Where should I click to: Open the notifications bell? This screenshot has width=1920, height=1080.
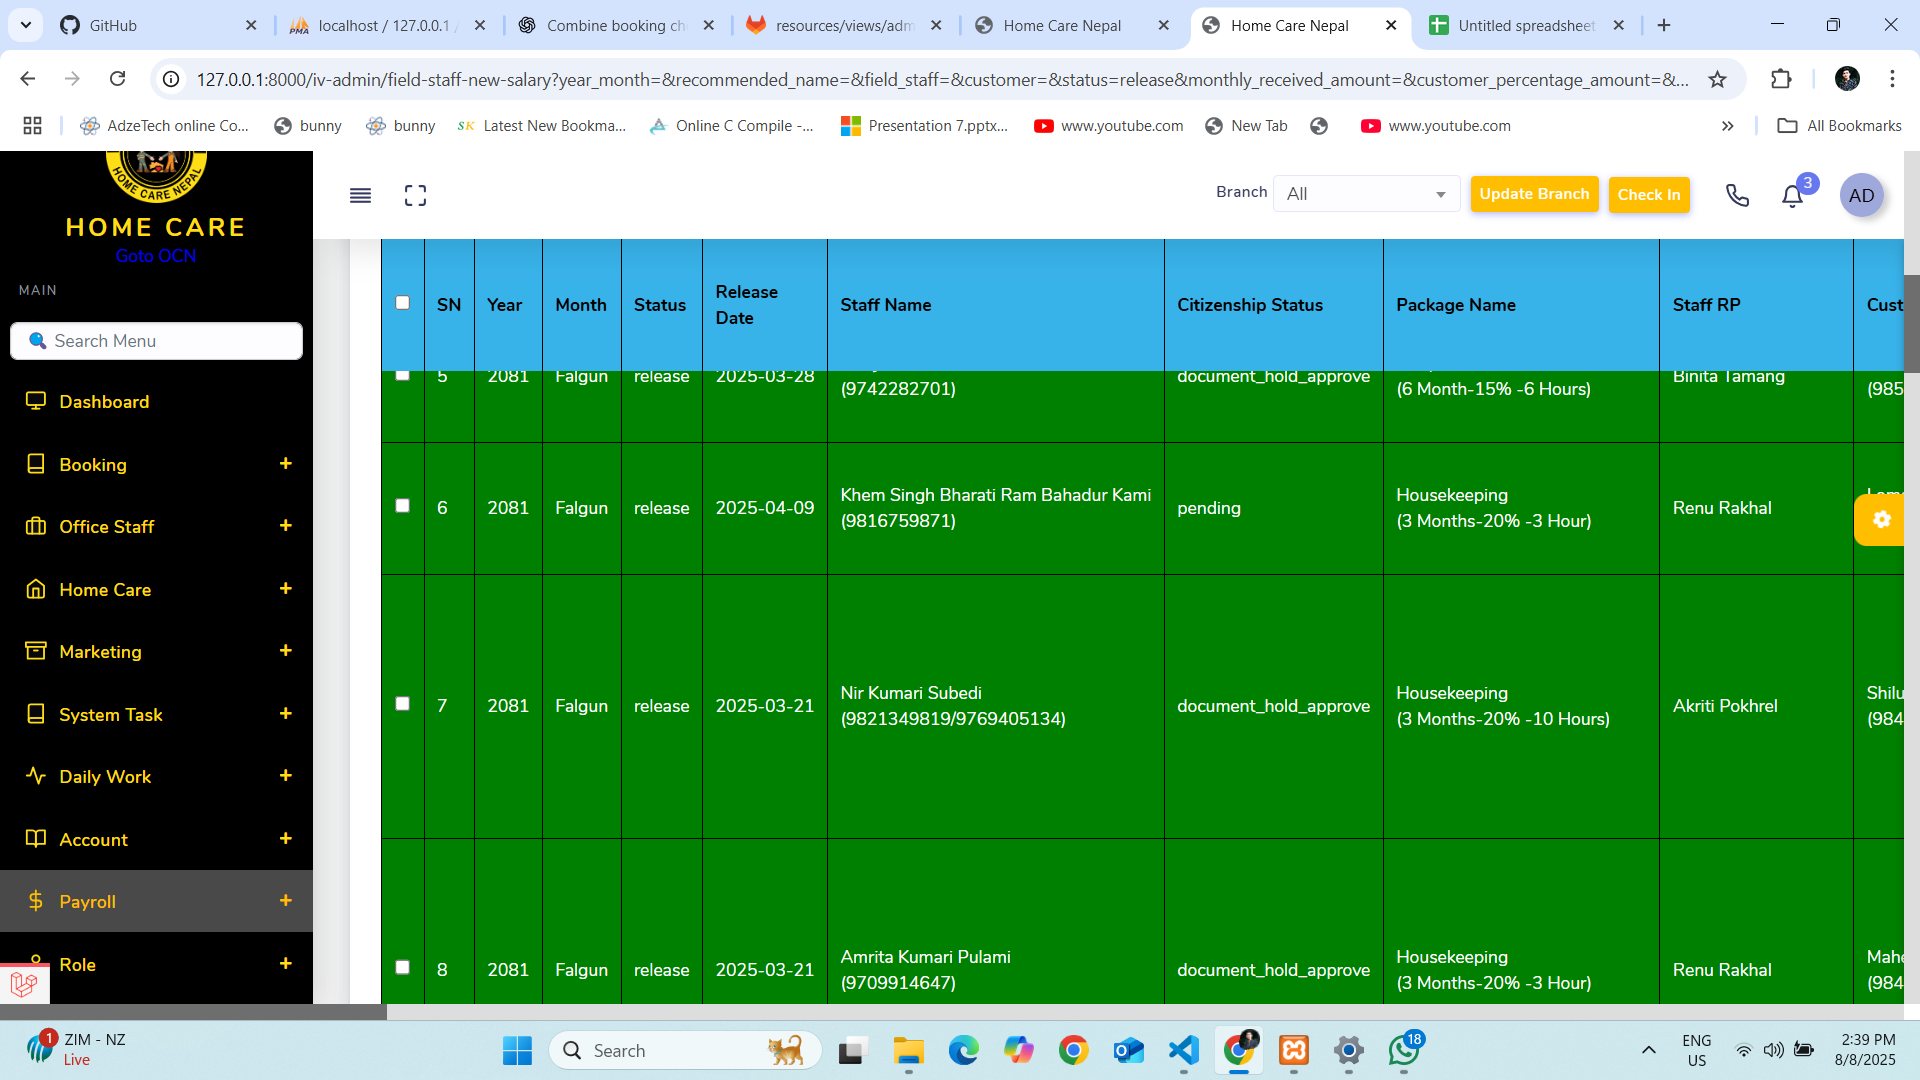(x=1792, y=196)
